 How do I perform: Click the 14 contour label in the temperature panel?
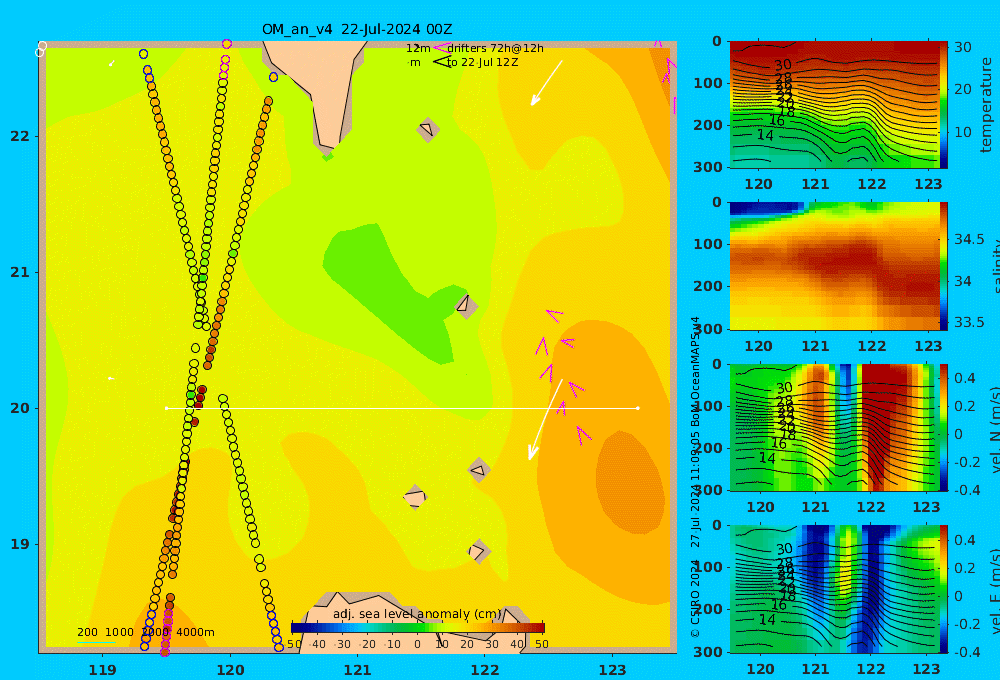coord(765,135)
